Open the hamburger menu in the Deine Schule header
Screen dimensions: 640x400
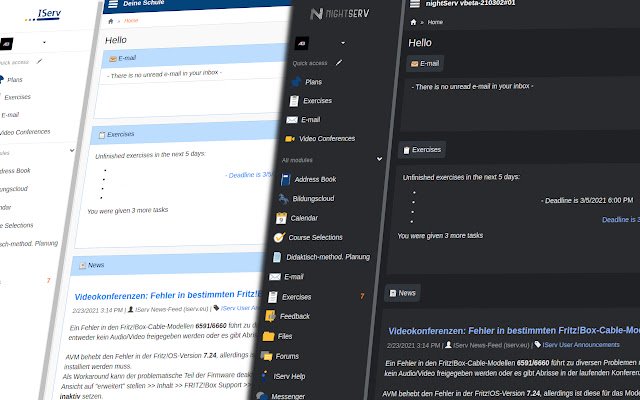tap(113, 4)
